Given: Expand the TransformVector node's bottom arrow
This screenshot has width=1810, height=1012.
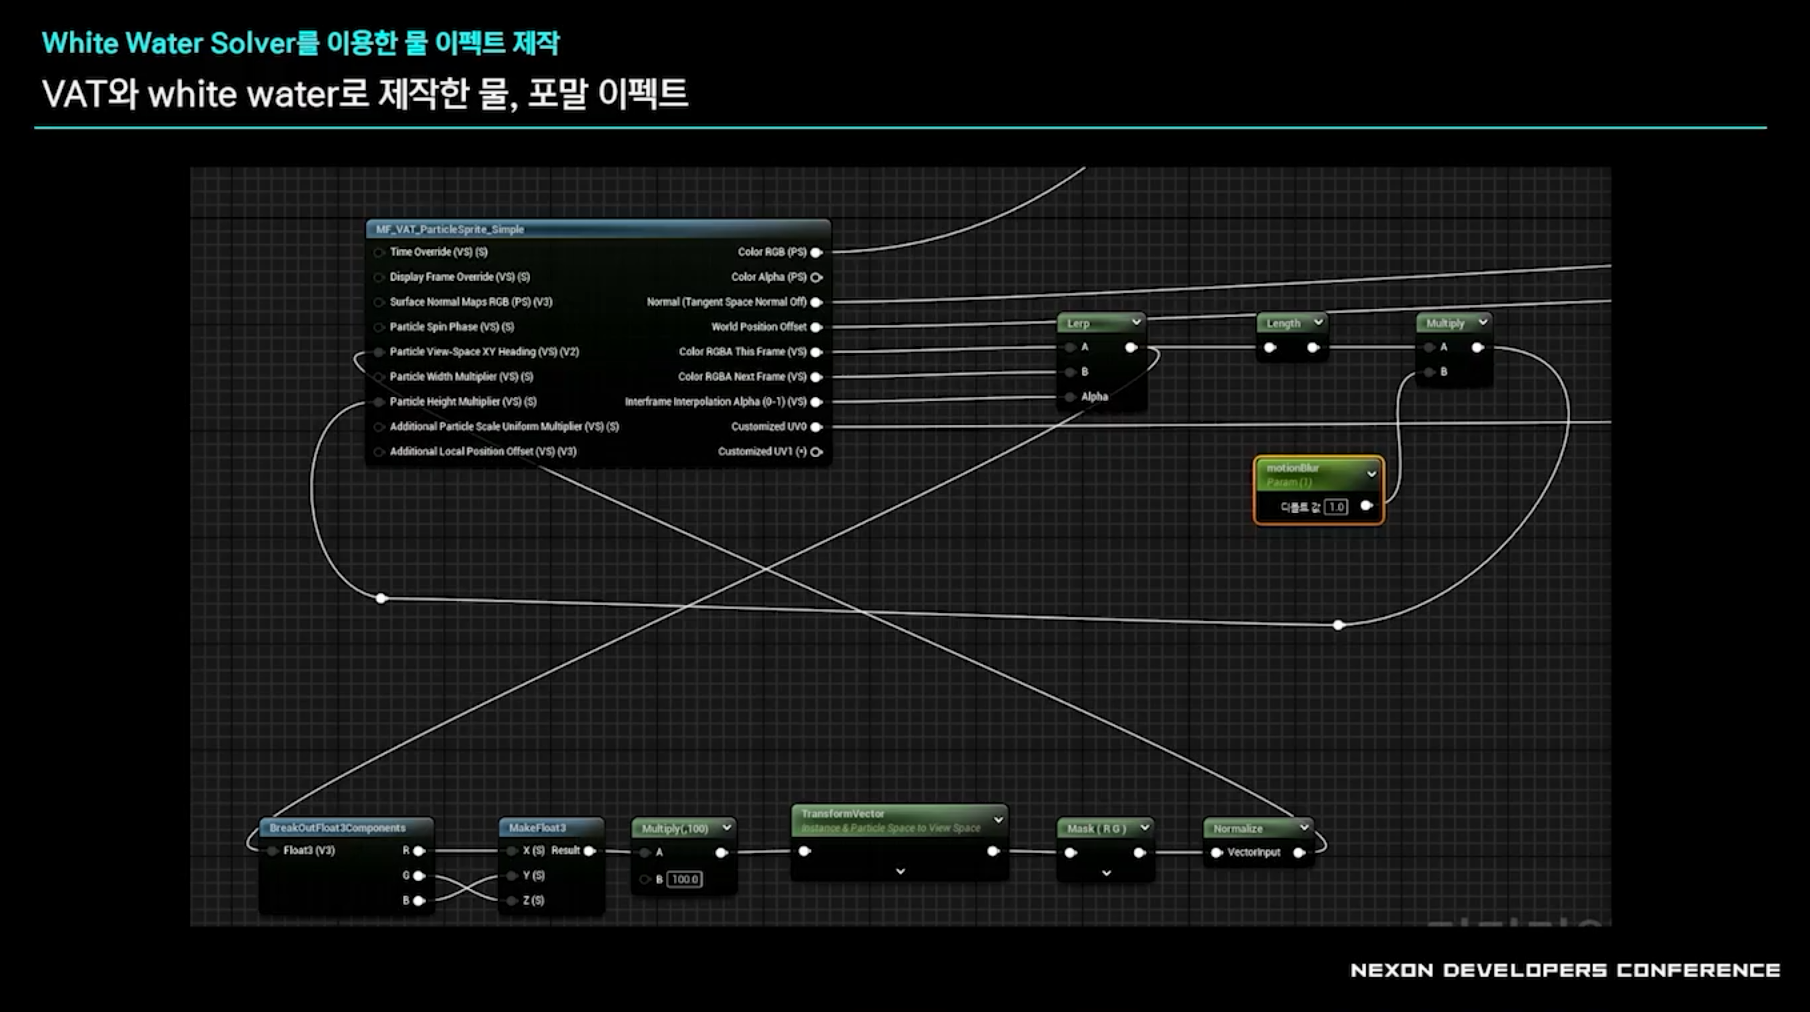Looking at the screenshot, I should click(900, 872).
